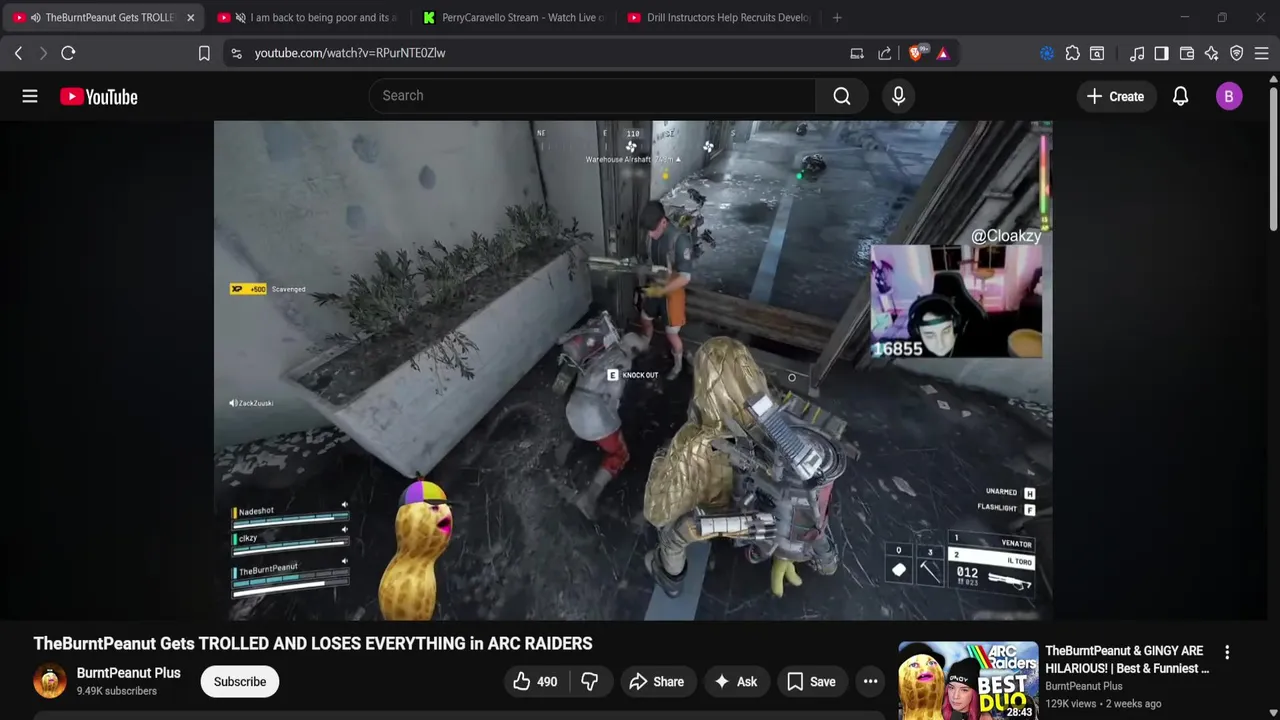Share this video

[x=656, y=682]
